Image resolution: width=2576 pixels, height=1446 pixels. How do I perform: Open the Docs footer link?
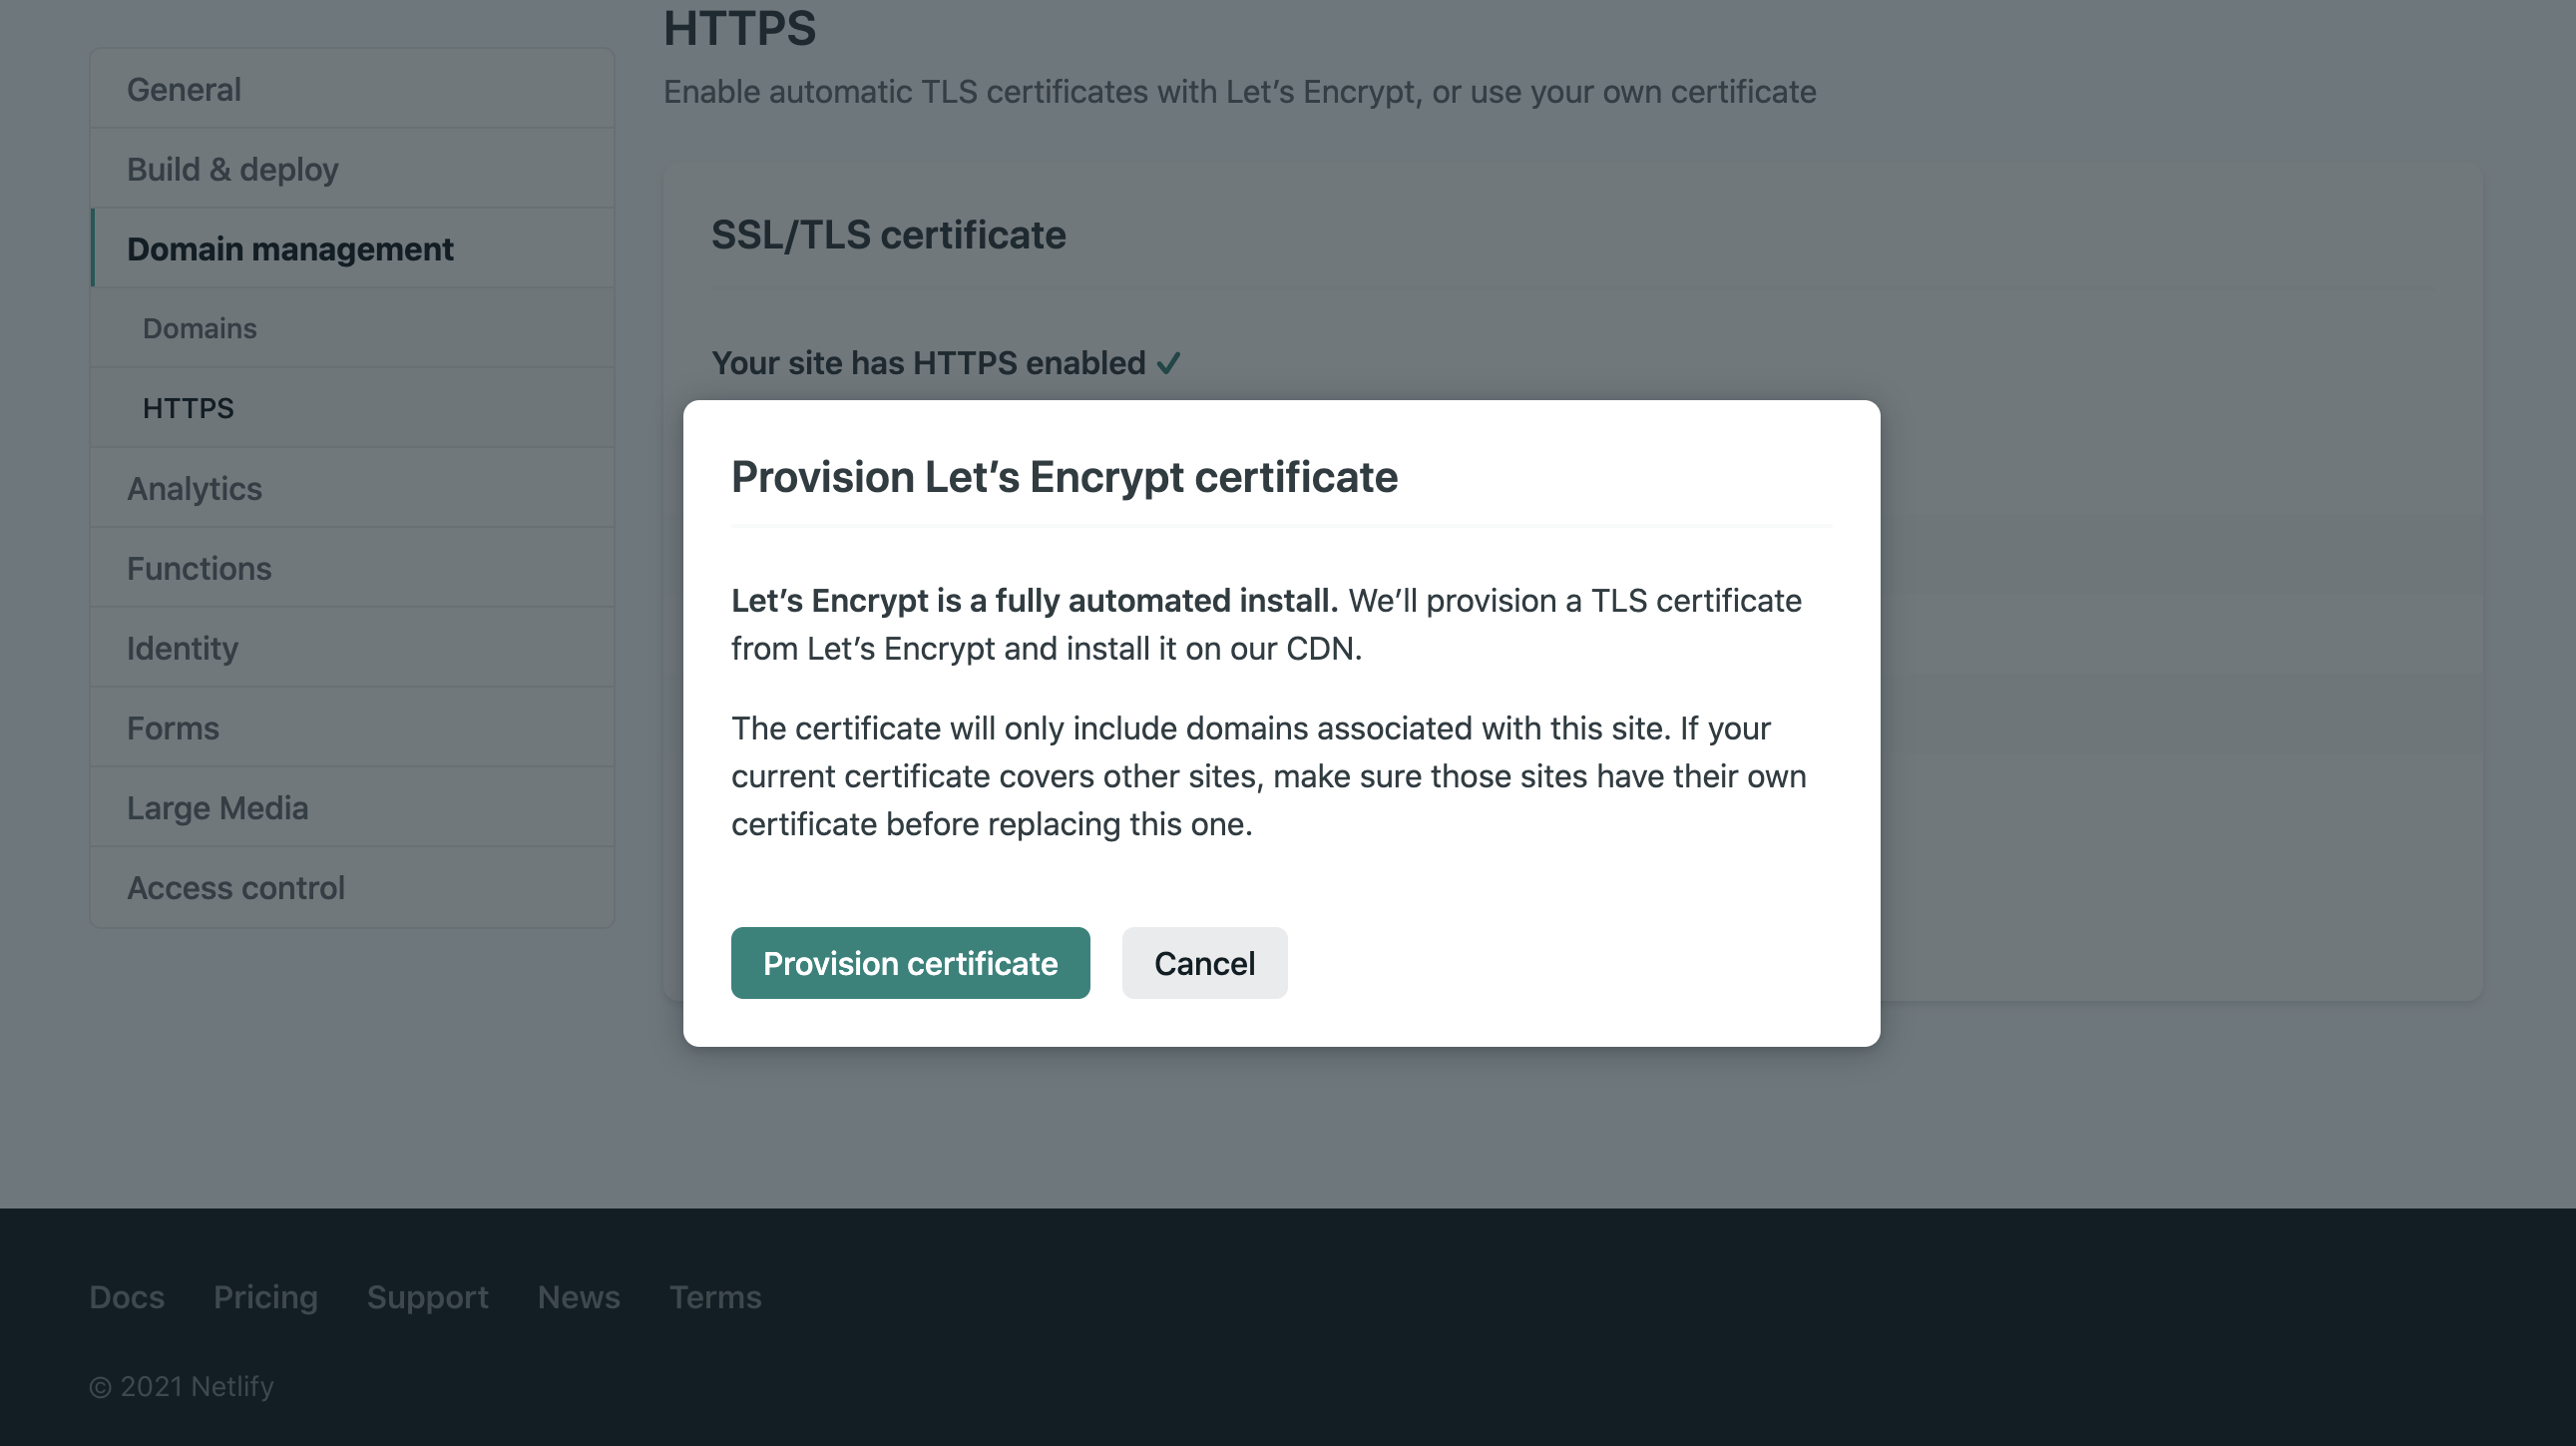(x=126, y=1296)
